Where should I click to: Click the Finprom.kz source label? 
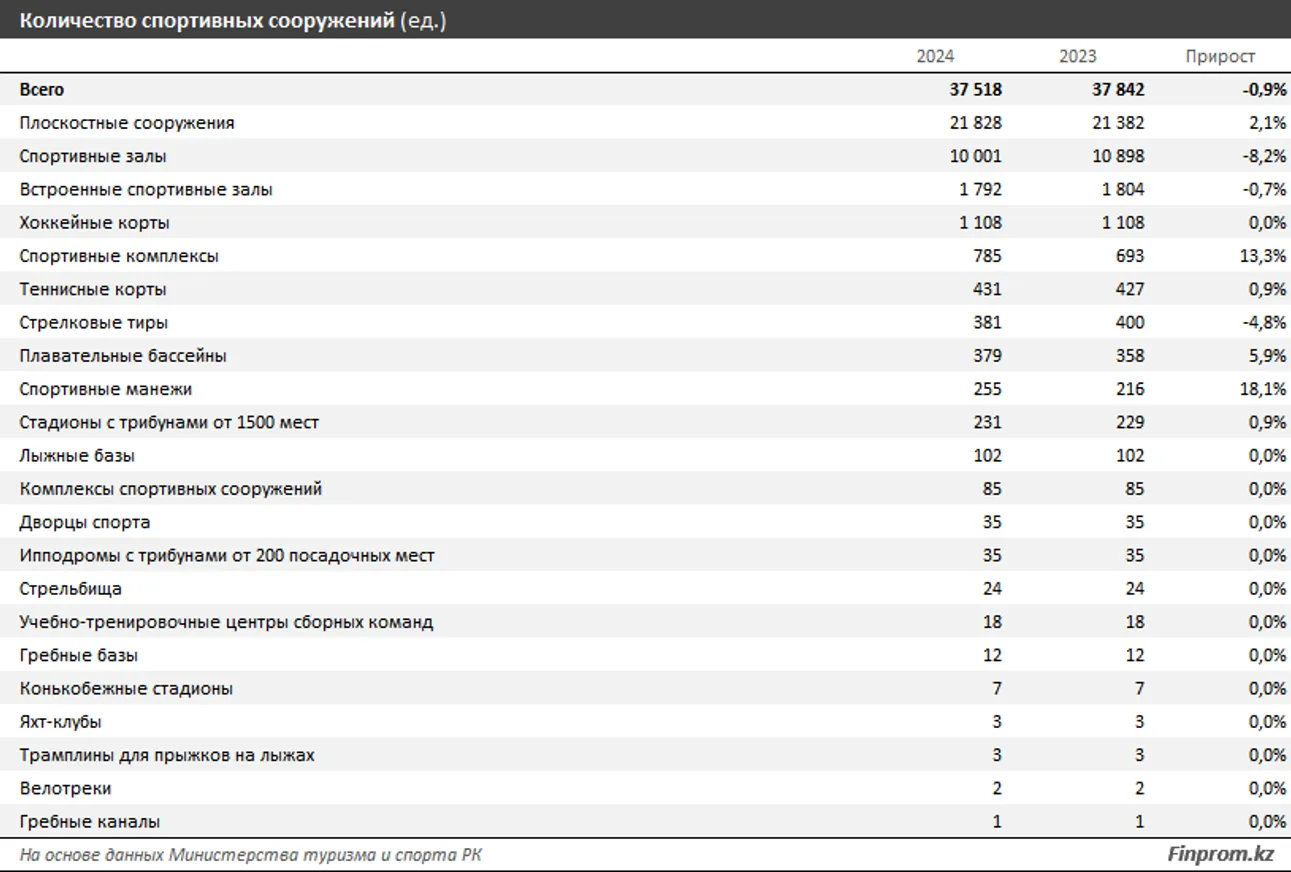pos(1220,854)
